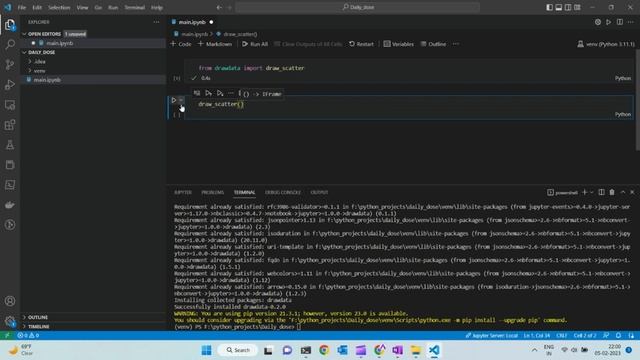This screenshot has height=360, width=640.
Task: Select the main.ipynb editor tab
Action: tap(192, 22)
